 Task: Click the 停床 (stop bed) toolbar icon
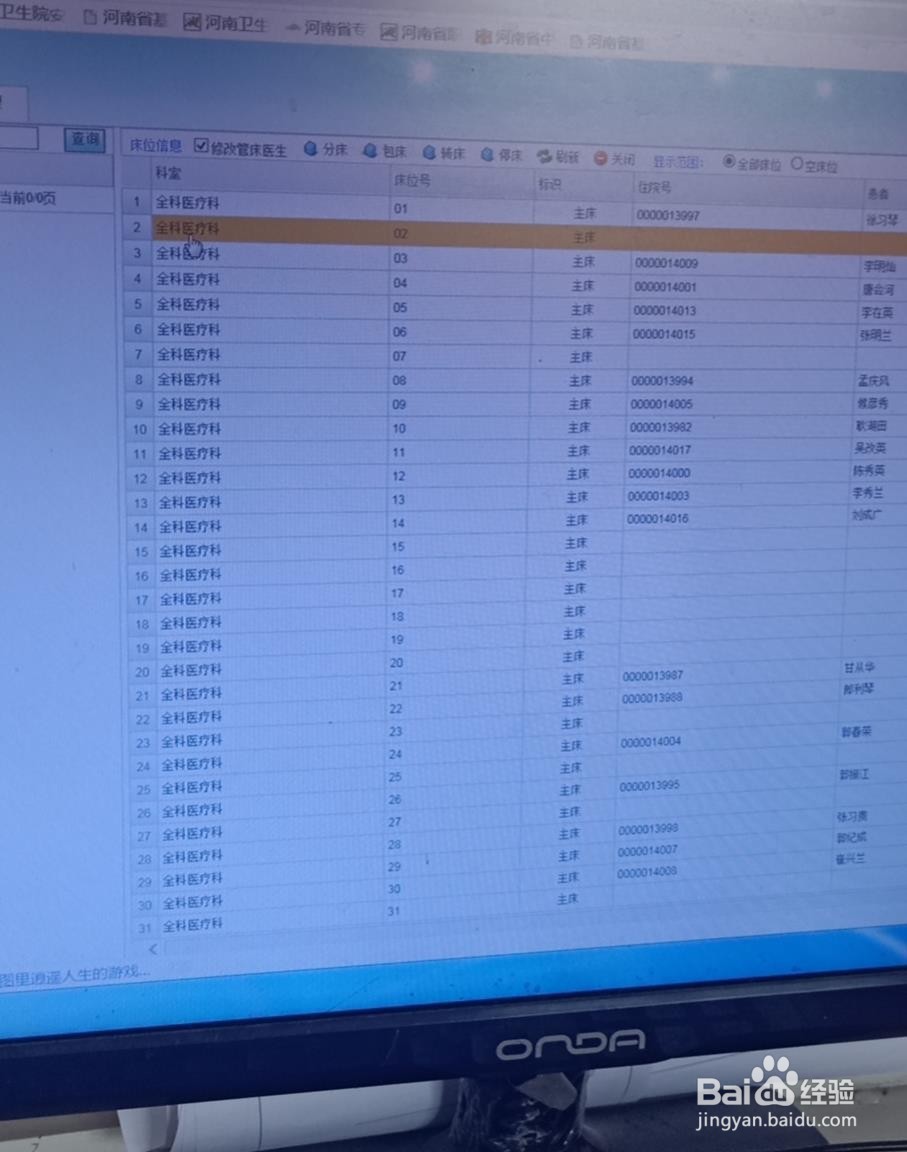coord(487,154)
